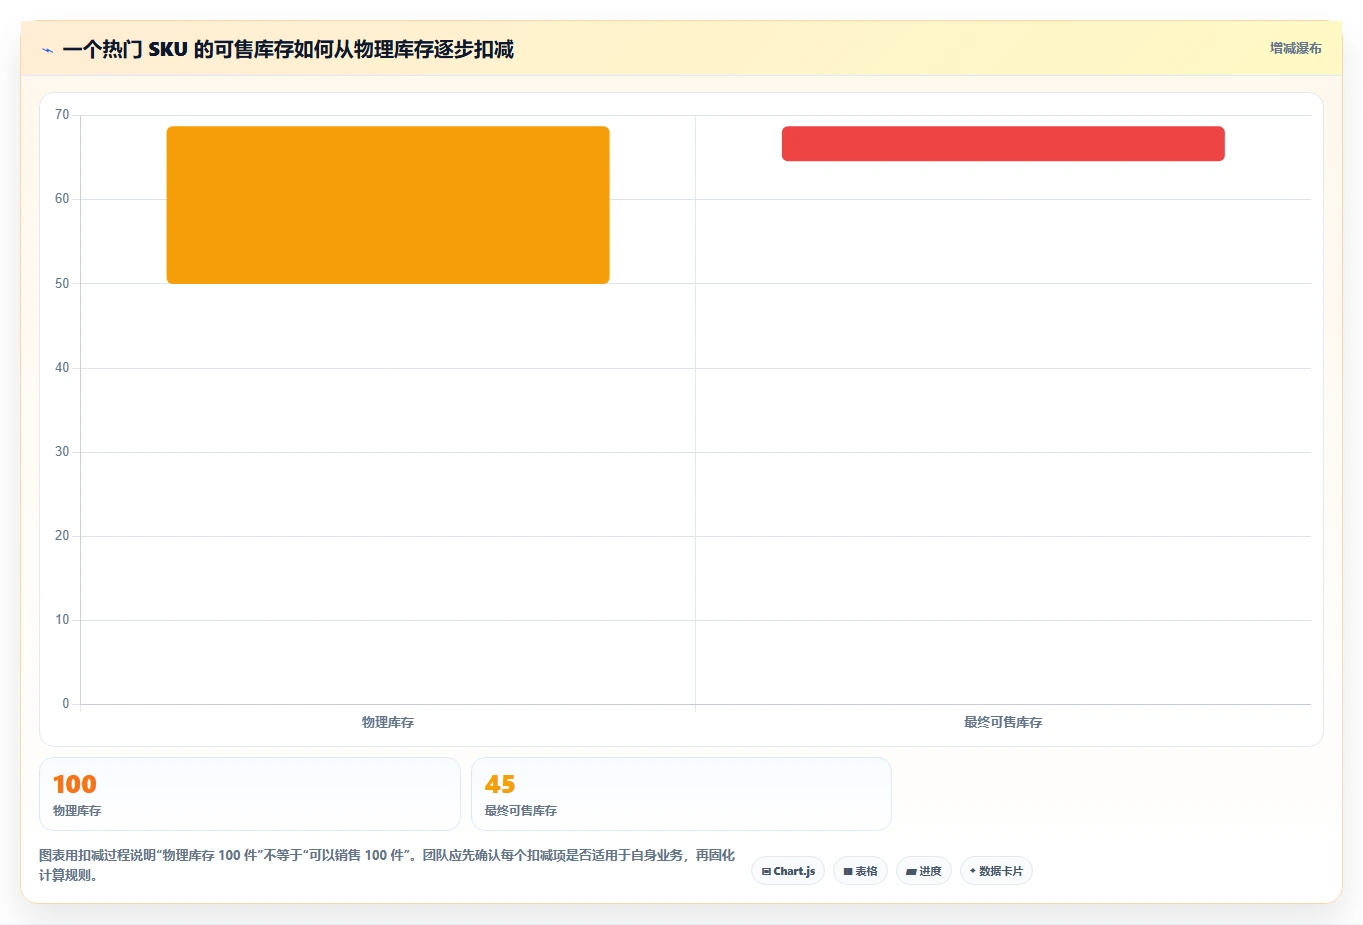
Task: Open the 100 物理库存 data card
Action: click(250, 794)
